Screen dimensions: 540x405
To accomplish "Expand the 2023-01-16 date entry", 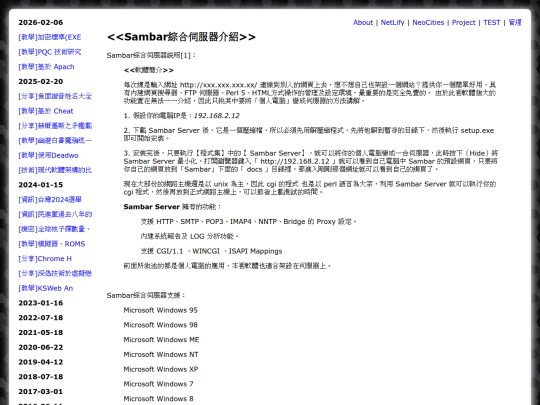I will (x=41, y=303).
